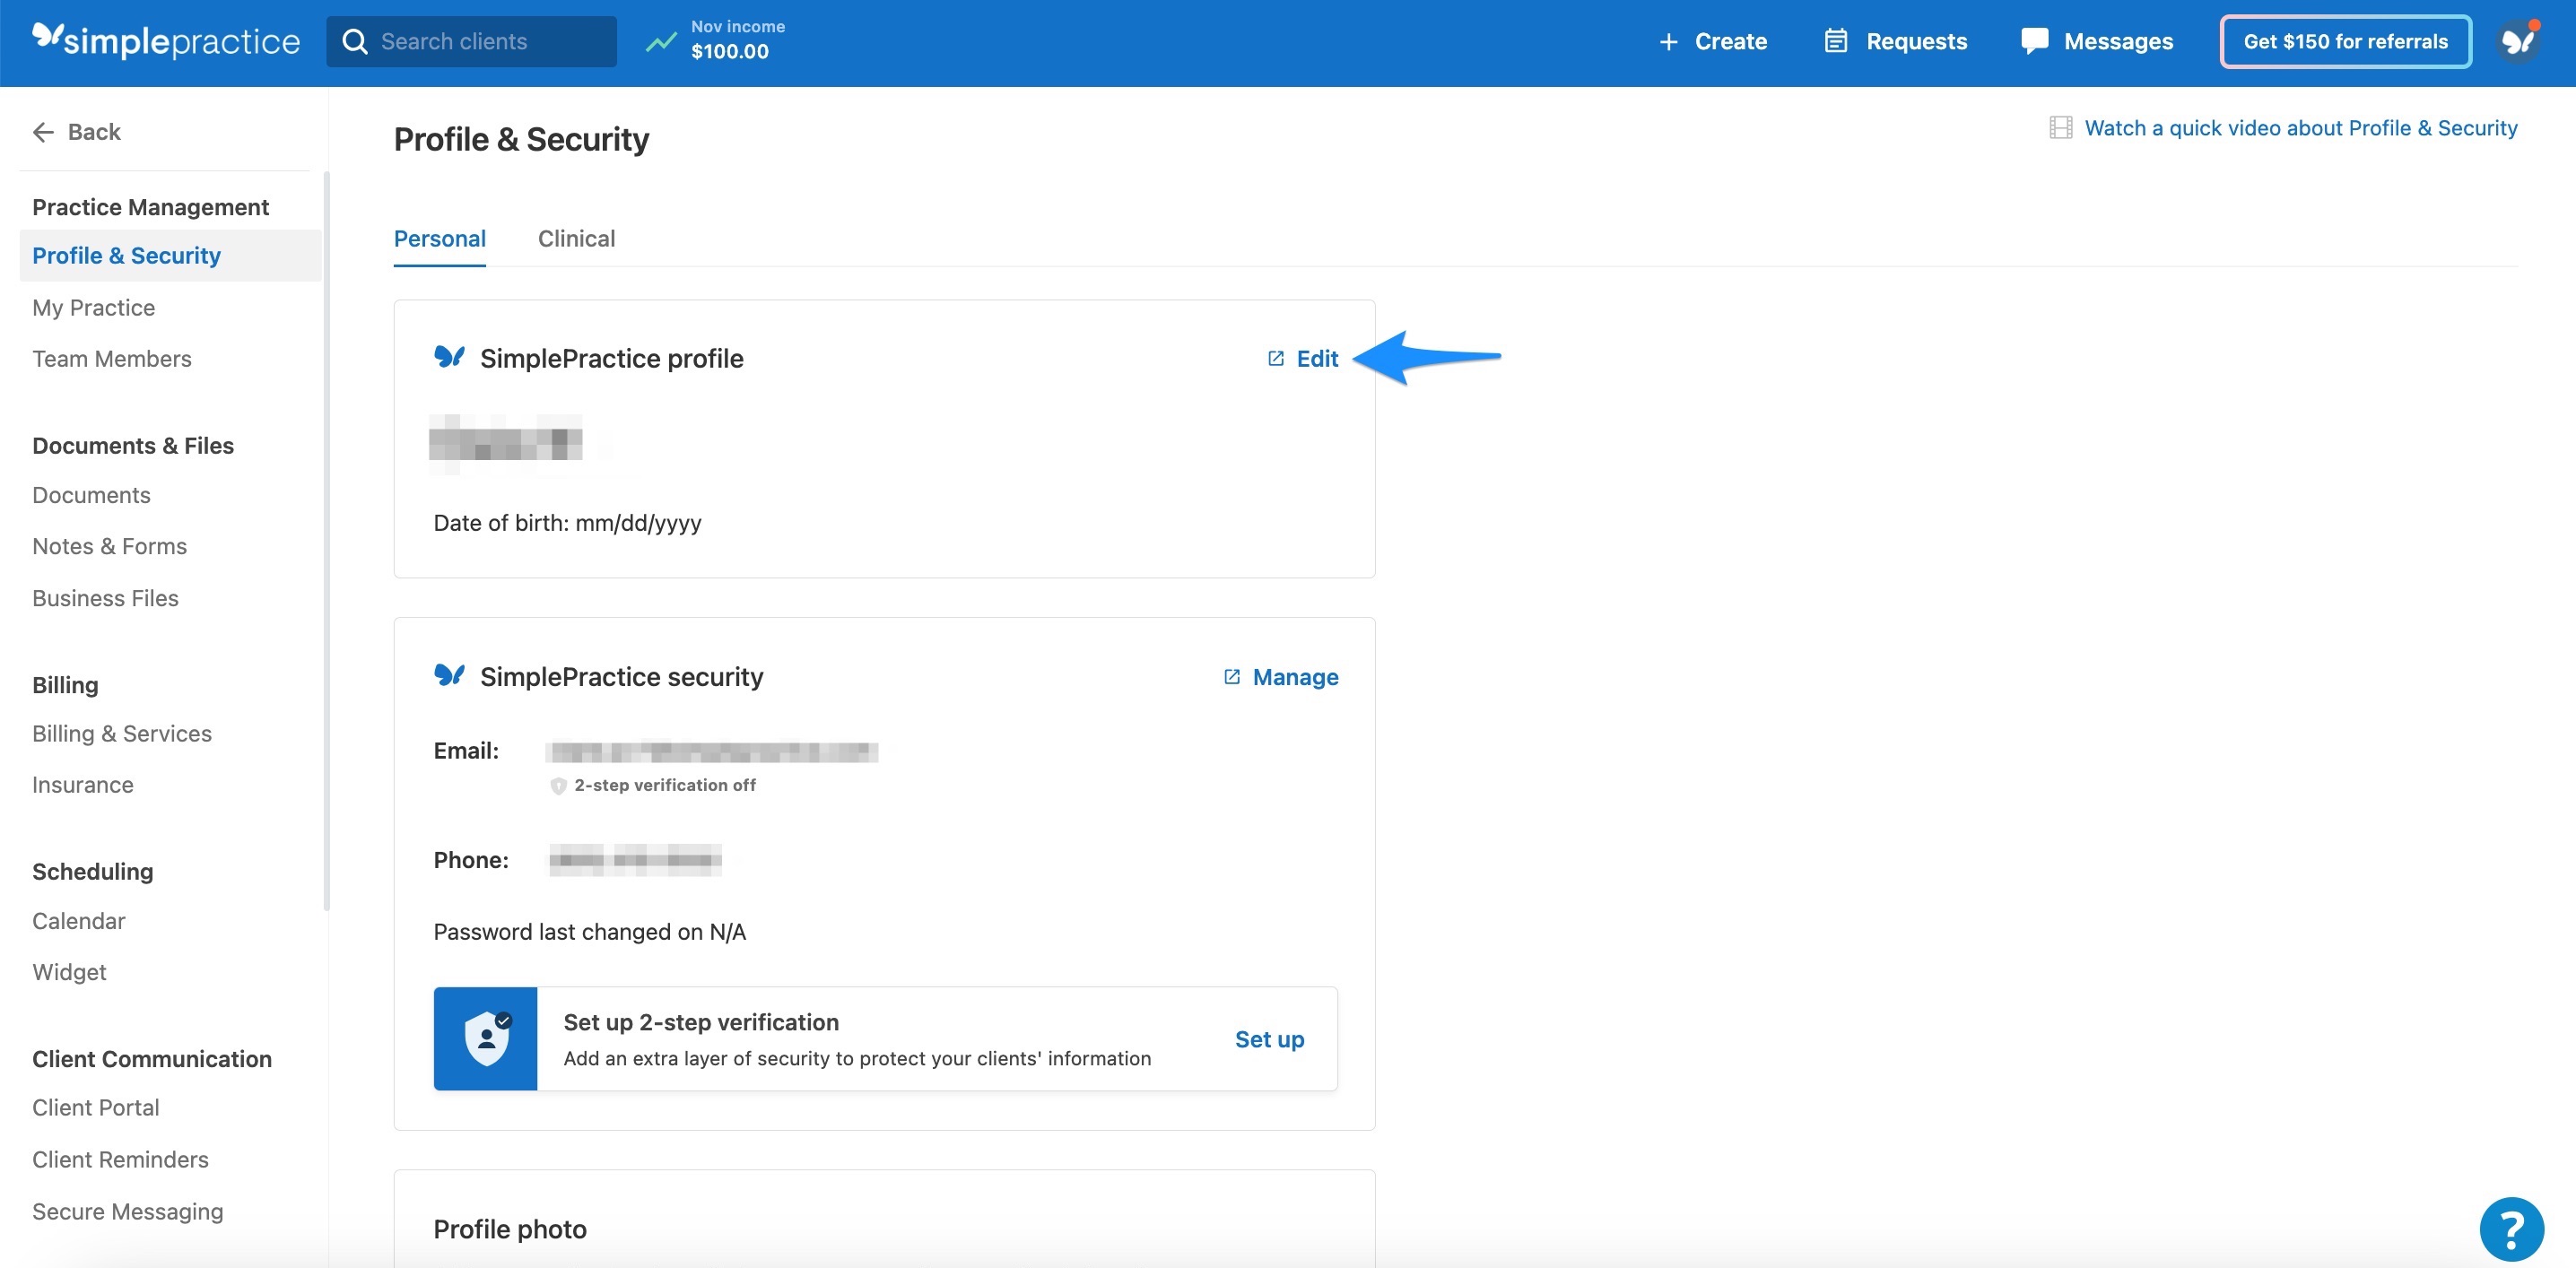Click the income trend icon near Nov income
This screenshot has height=1268, width=2576.
(661, 41)
